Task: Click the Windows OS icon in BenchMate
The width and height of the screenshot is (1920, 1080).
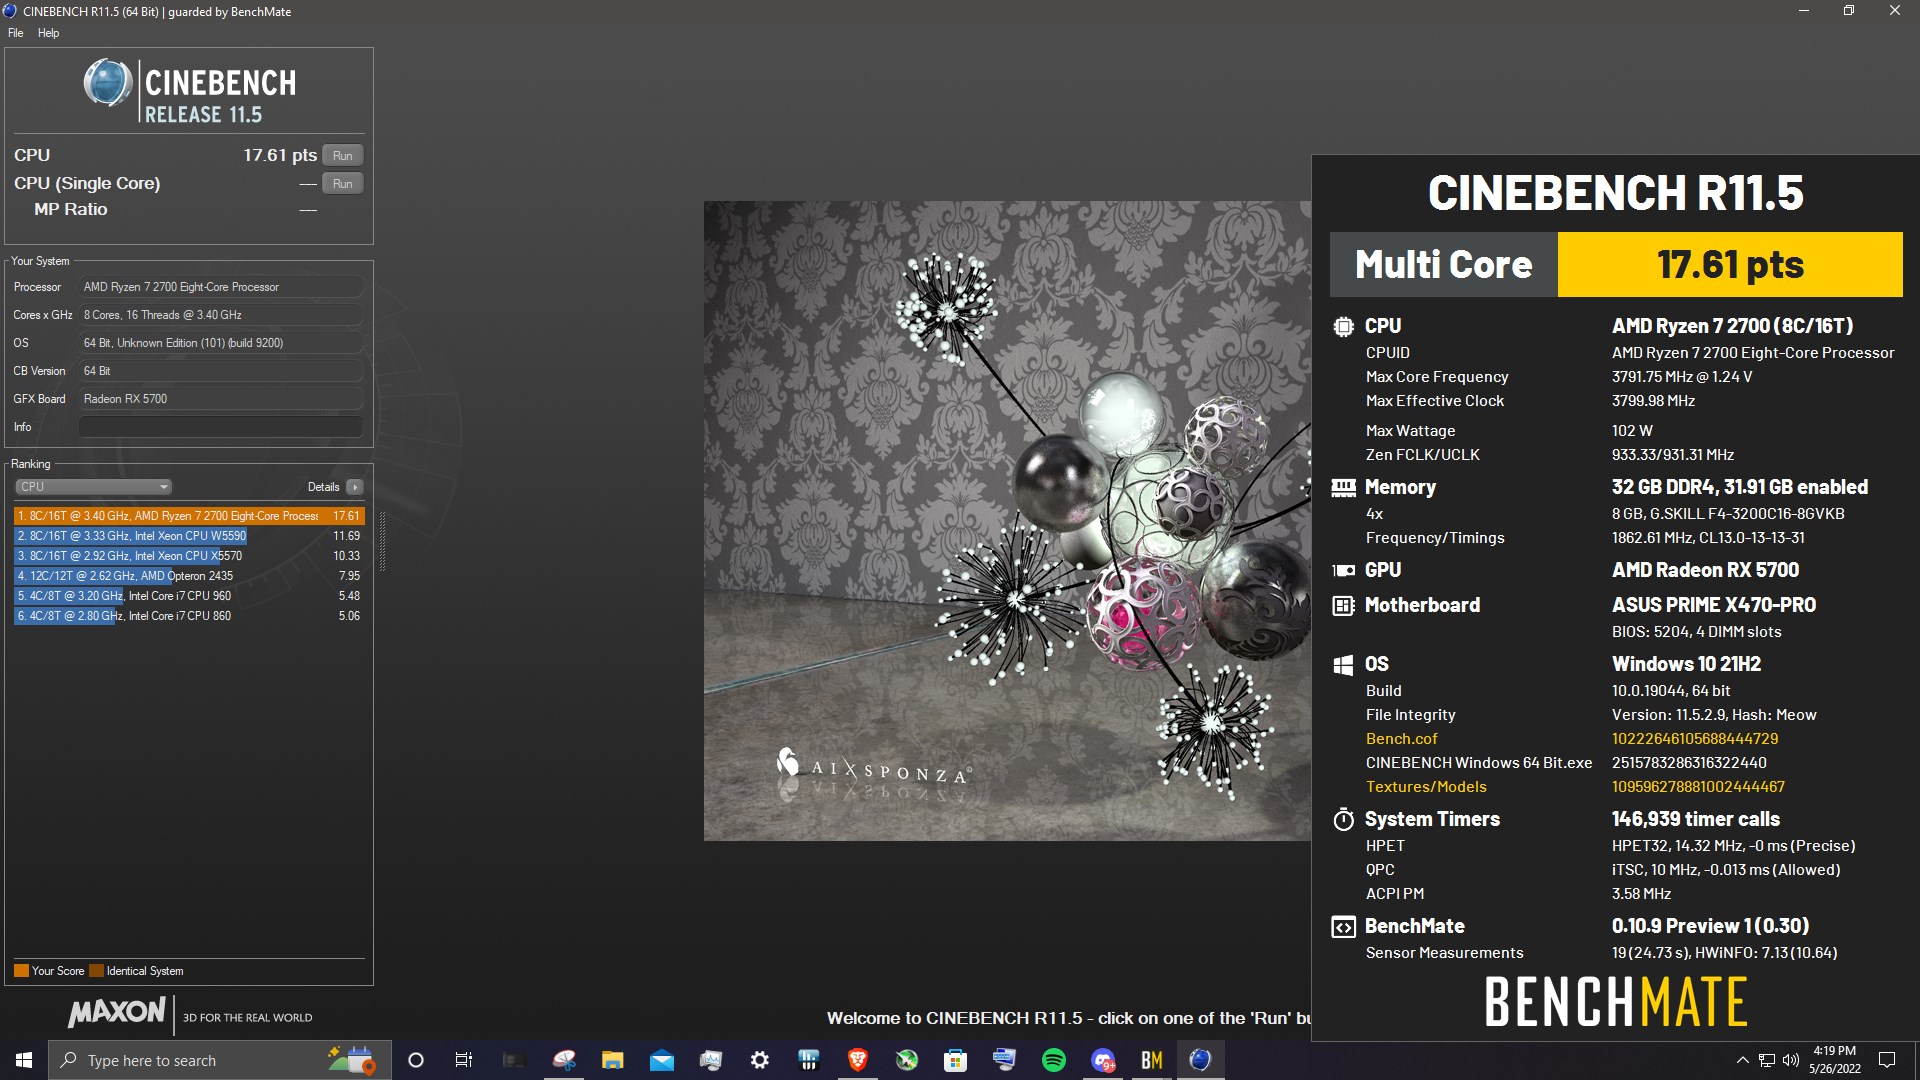Action: [x=1343, y=664]
